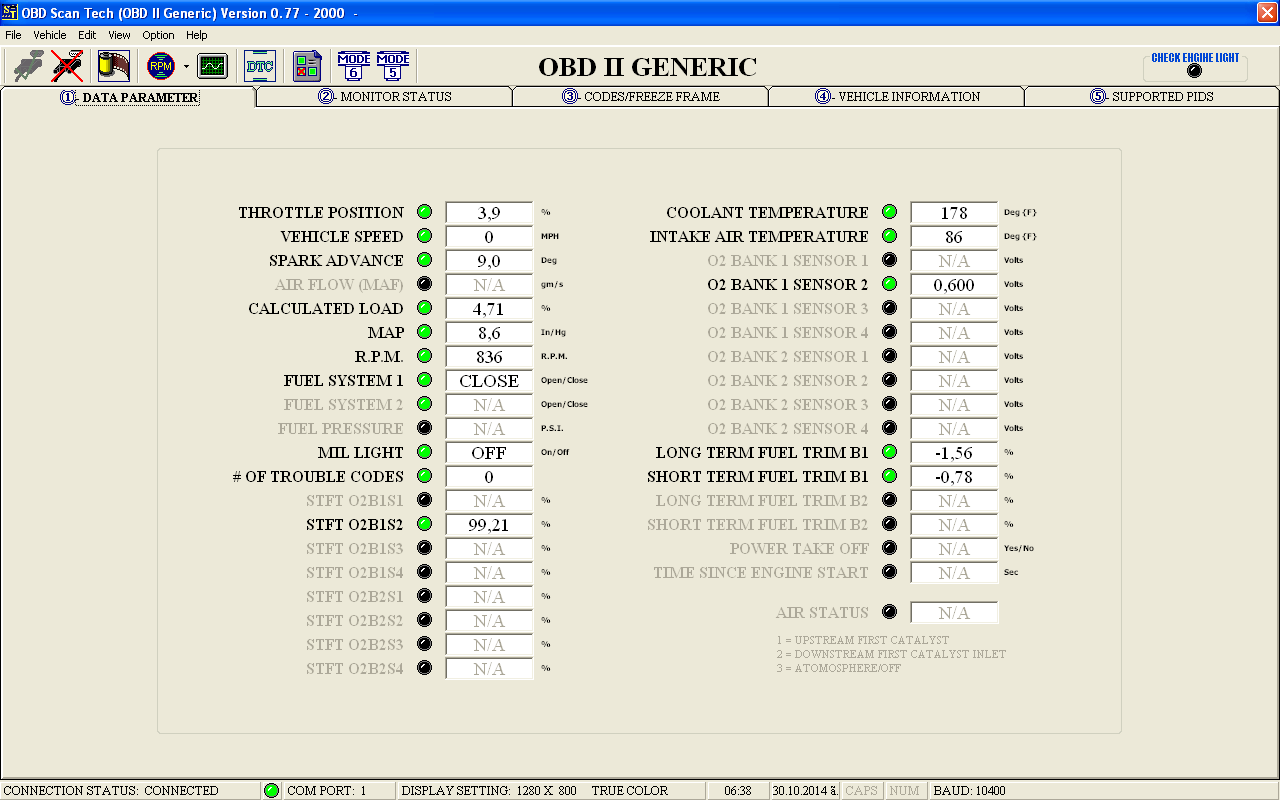Open the Supported PIDs tab
1280x800 pixels.
[1152, 97]
